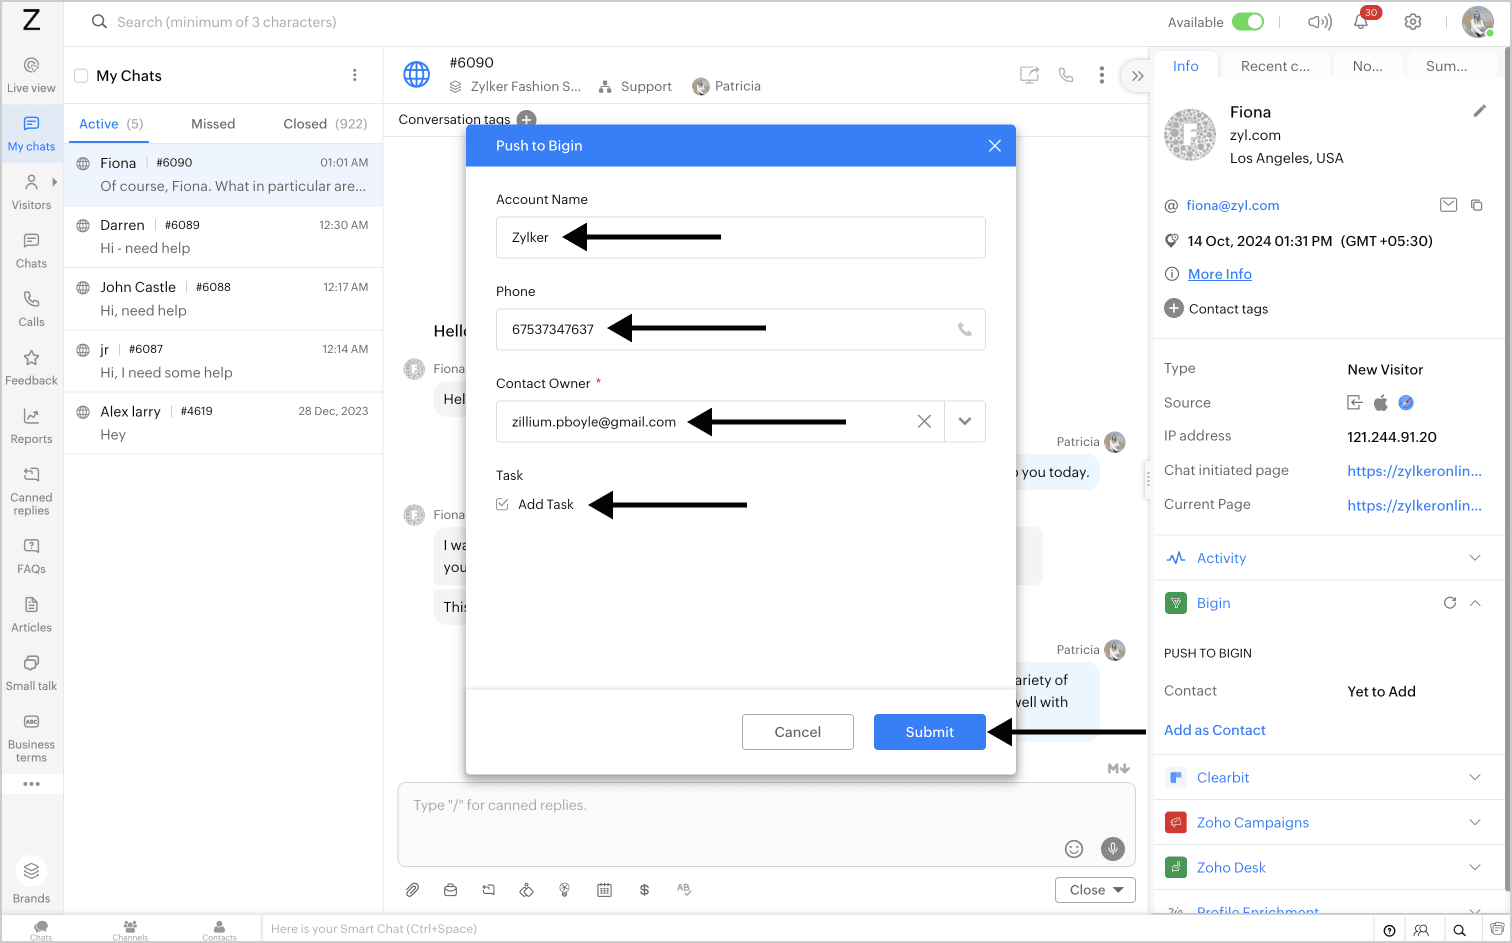Select all My Chats checkbox

tap(81, 76)
